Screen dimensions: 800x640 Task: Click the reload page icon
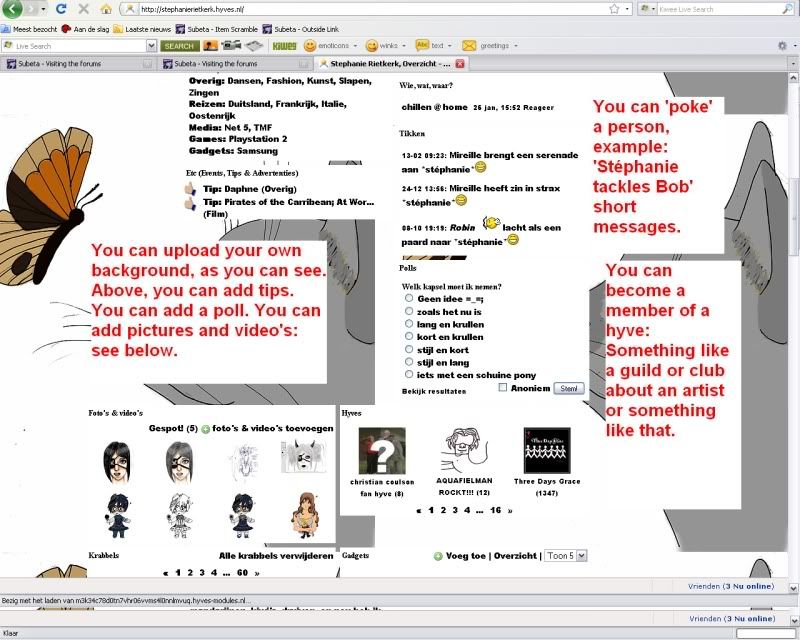click(x=62, y=9)
